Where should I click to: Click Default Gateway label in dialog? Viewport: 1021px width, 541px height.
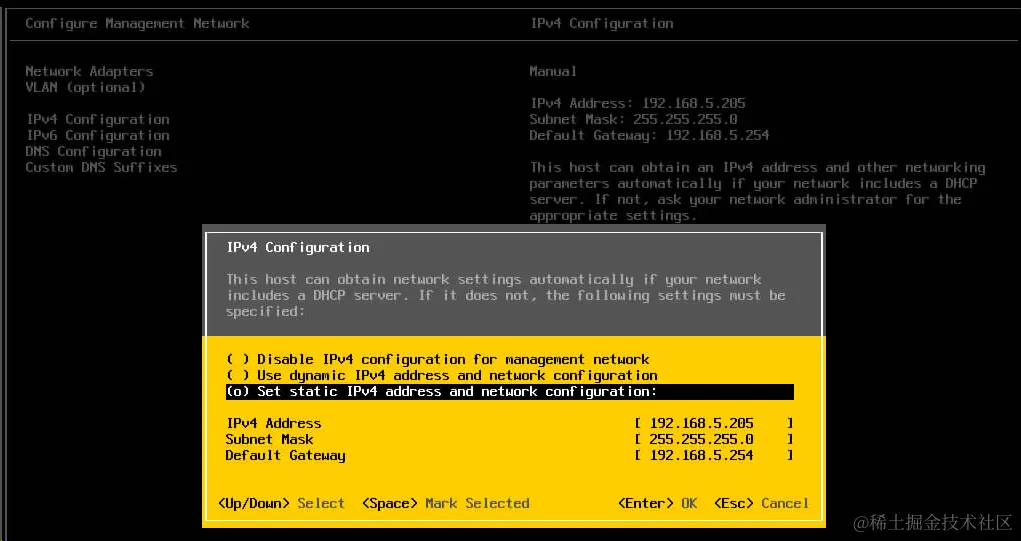click(x=285, y=455)
